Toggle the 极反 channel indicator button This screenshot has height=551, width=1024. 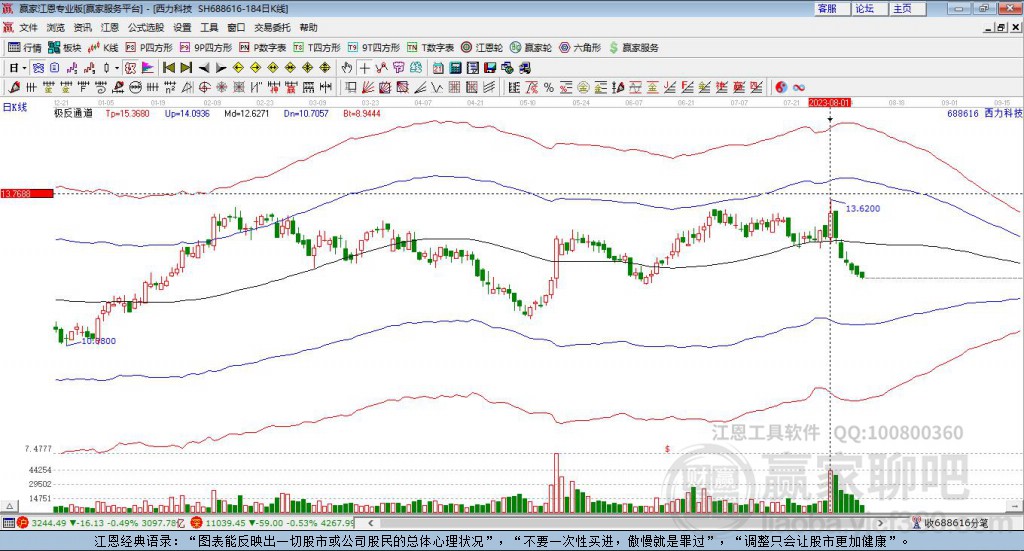click(x=130, y=68)
